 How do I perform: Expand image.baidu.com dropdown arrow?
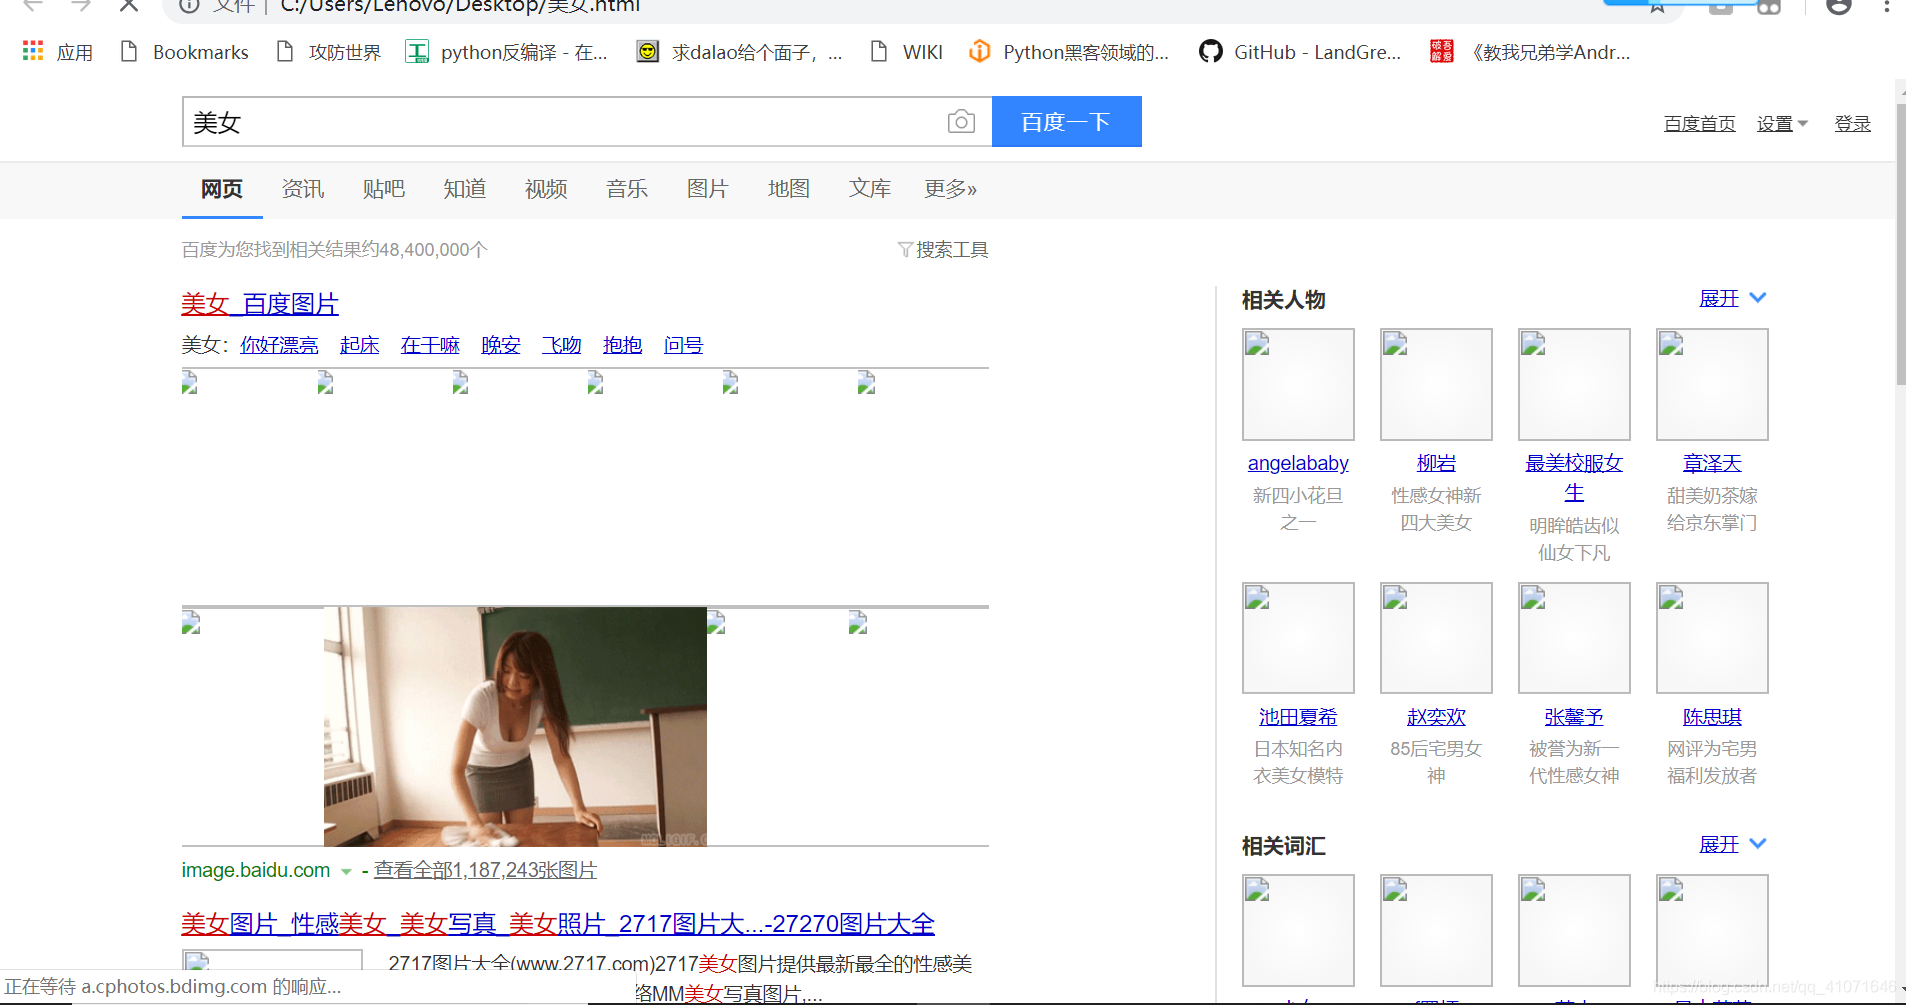coord(346,872)
